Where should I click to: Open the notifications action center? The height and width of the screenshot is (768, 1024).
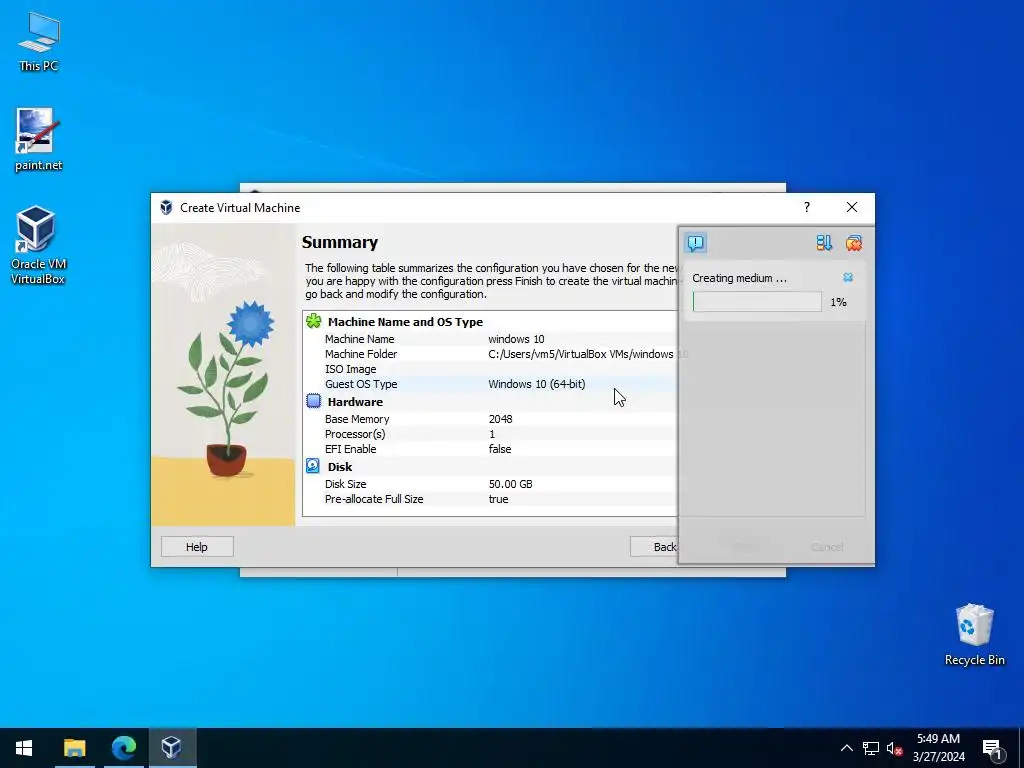(992, 749)
